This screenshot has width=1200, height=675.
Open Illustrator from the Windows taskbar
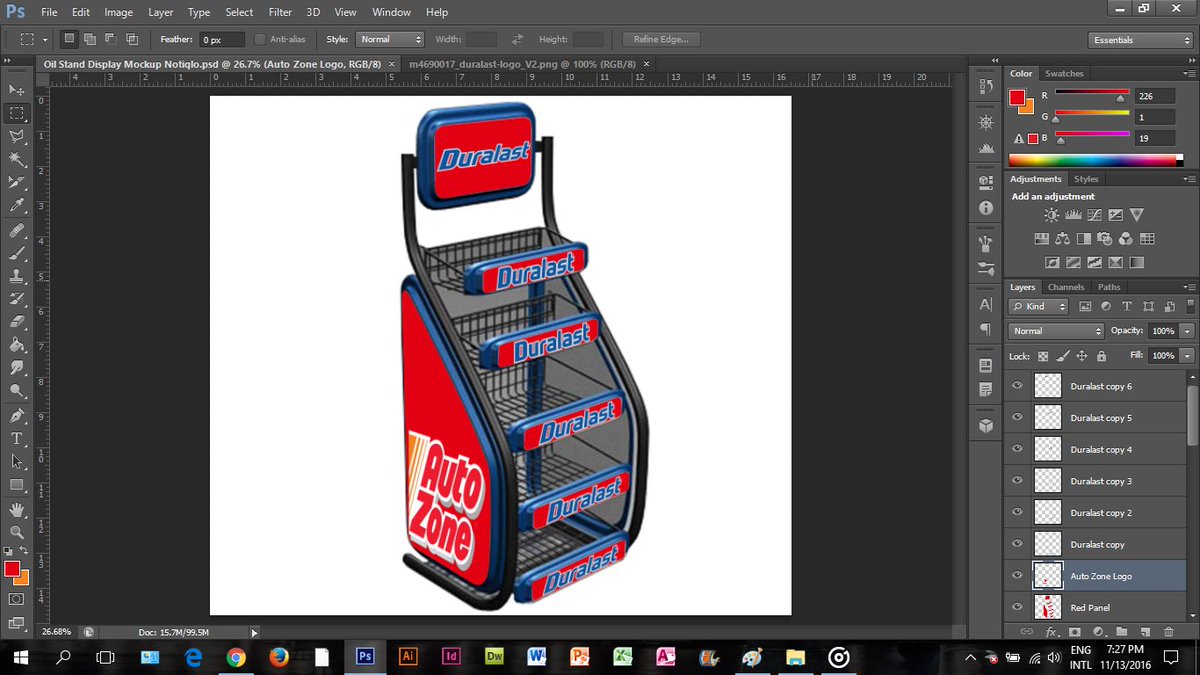click(408, 657)
